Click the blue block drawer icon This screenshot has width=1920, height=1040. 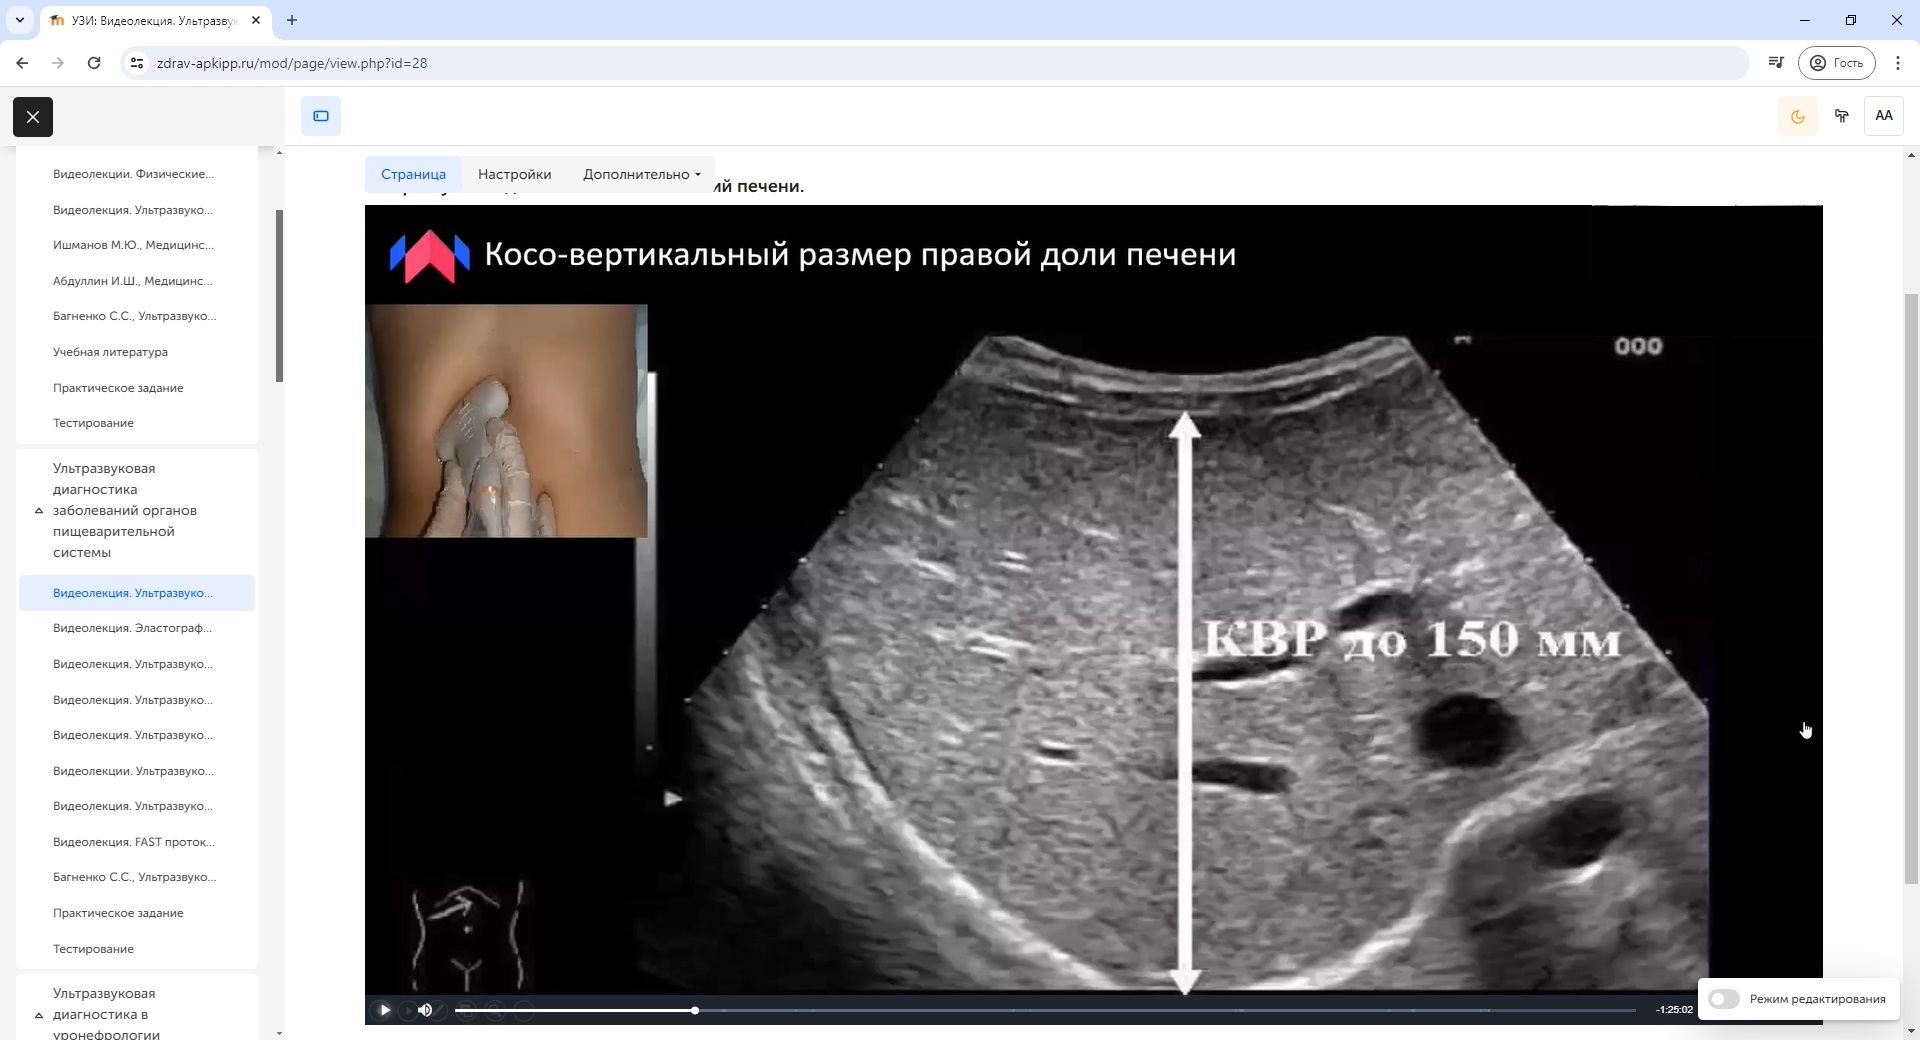(321, 116)
